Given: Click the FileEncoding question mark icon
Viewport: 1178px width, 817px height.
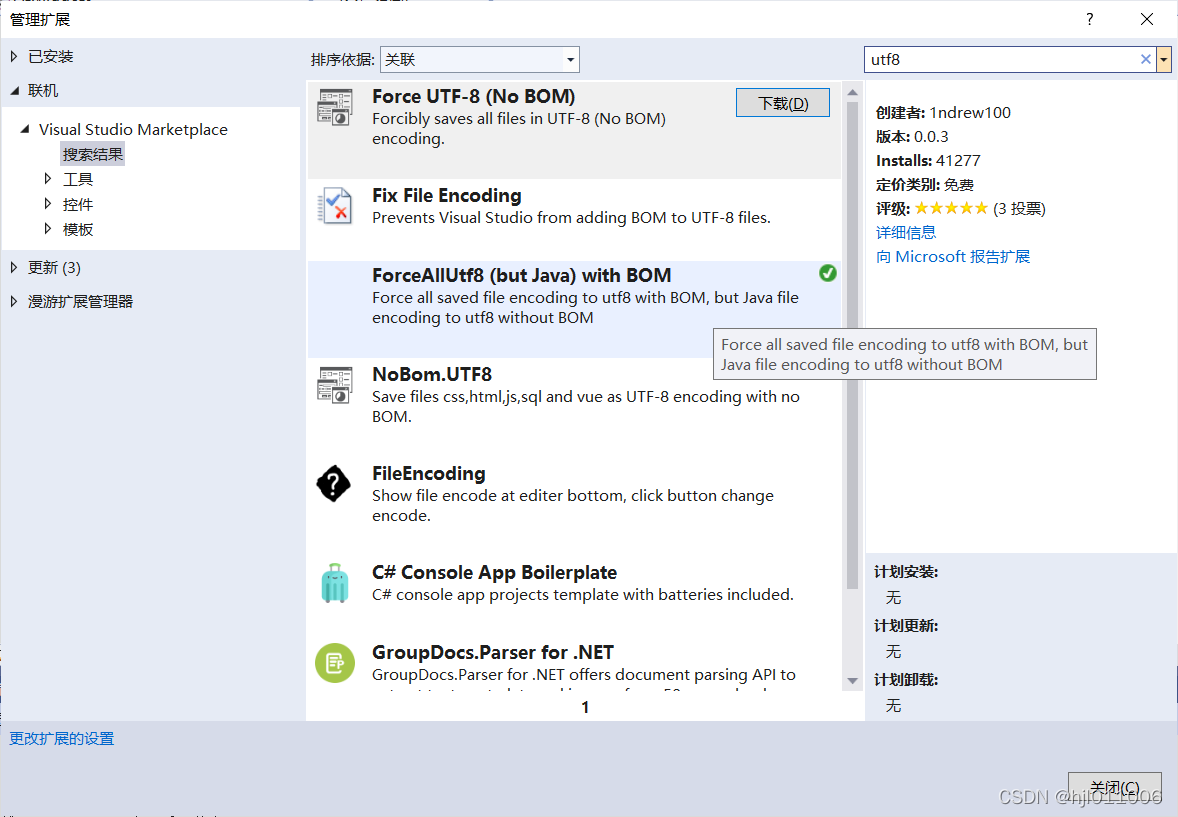Looking at the screenshot, I should (x=334, y=484).
